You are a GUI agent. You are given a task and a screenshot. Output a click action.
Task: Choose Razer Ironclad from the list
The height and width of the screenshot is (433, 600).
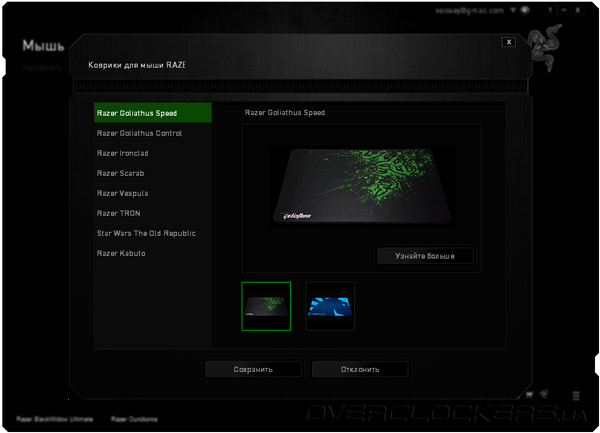(153, 153)
